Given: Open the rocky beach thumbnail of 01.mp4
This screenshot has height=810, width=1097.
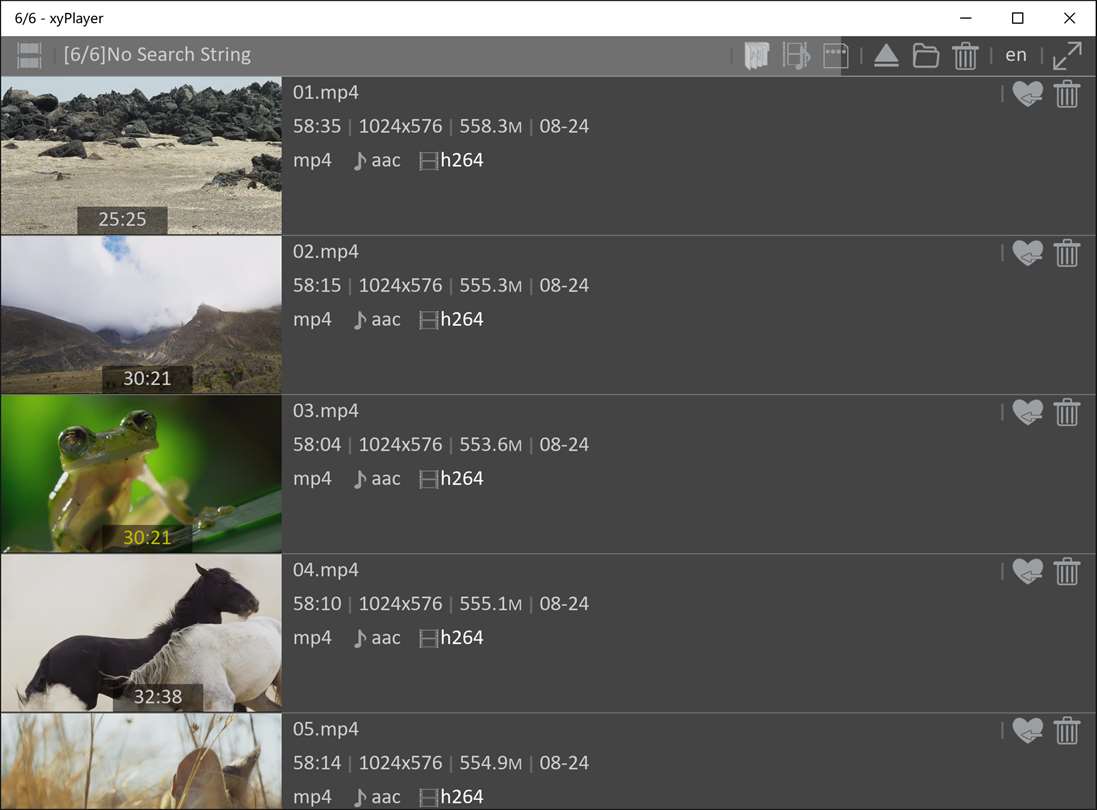Looking at the screenshot, I should pyautogui.click(x=141, y=155).
